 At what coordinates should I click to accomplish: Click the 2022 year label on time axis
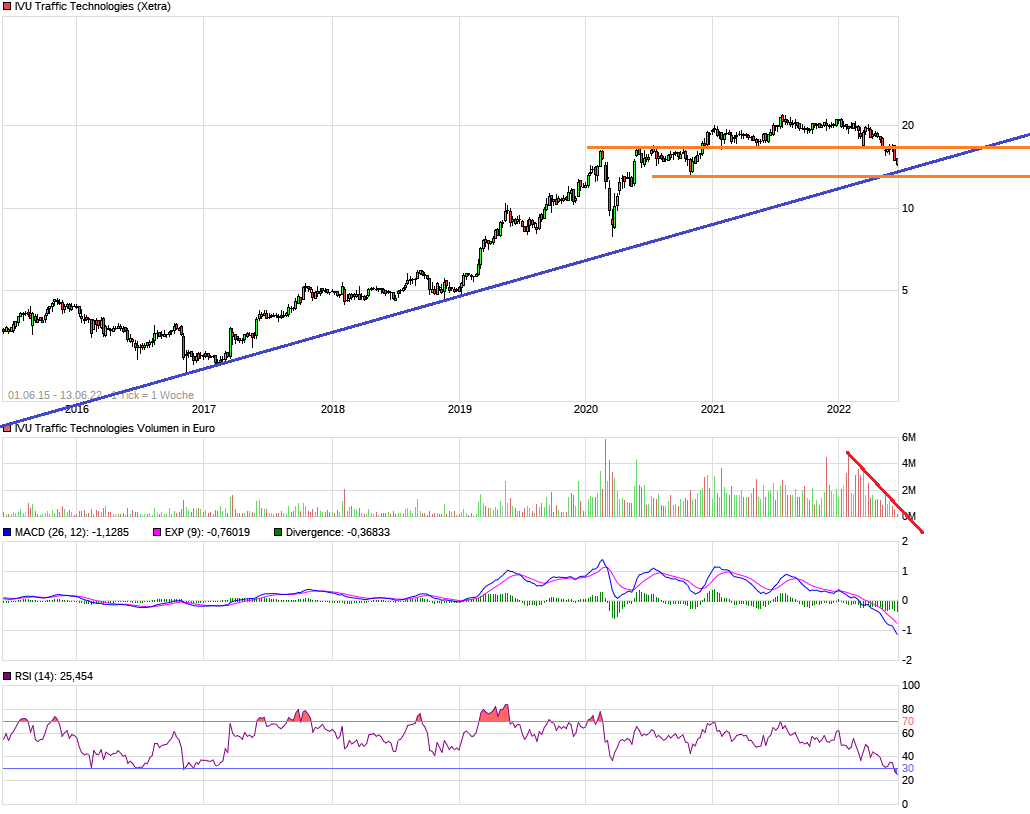click(x=839, y=409)
